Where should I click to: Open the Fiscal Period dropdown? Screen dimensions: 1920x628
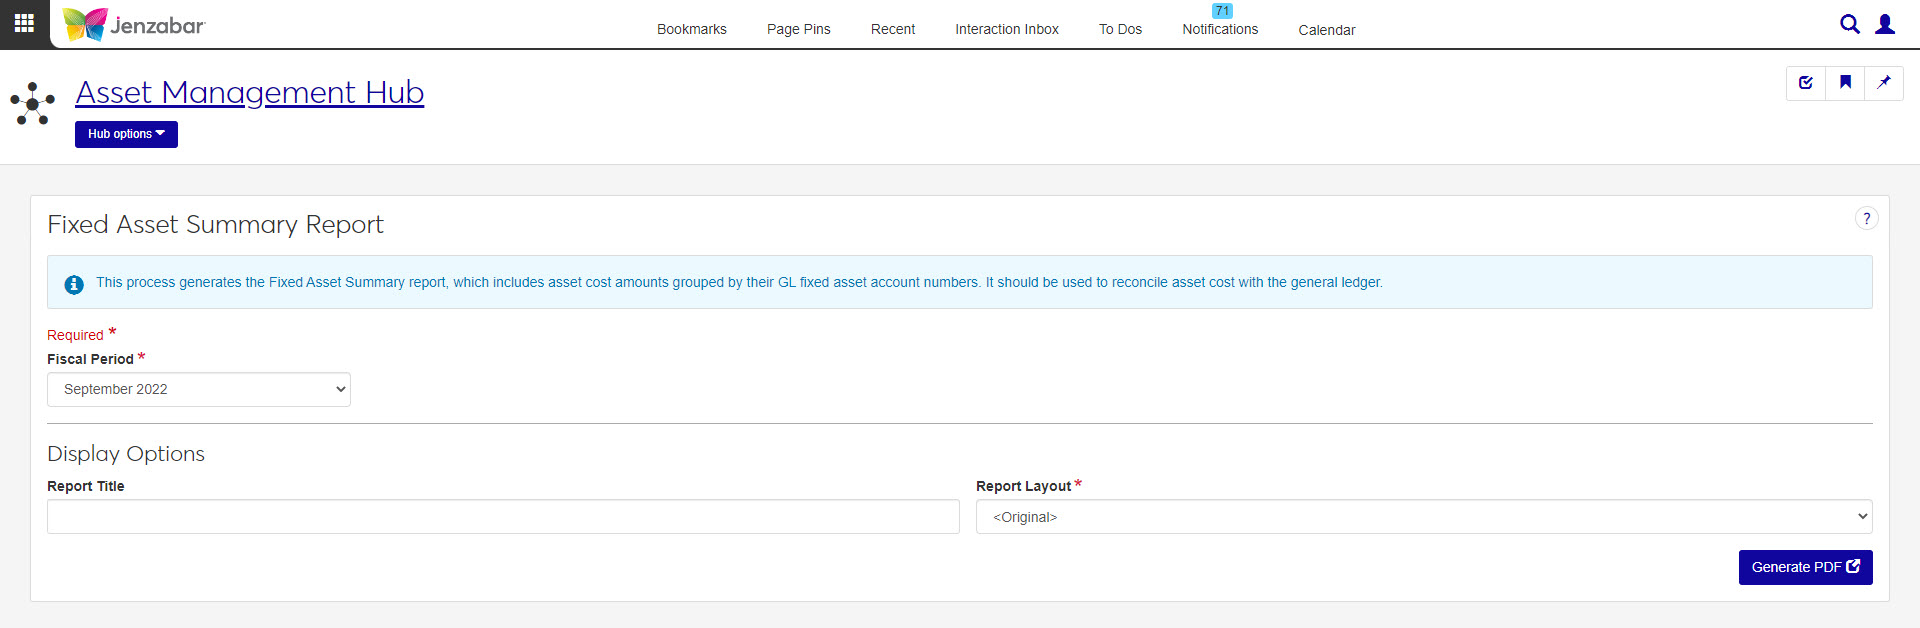pos(199,390)
